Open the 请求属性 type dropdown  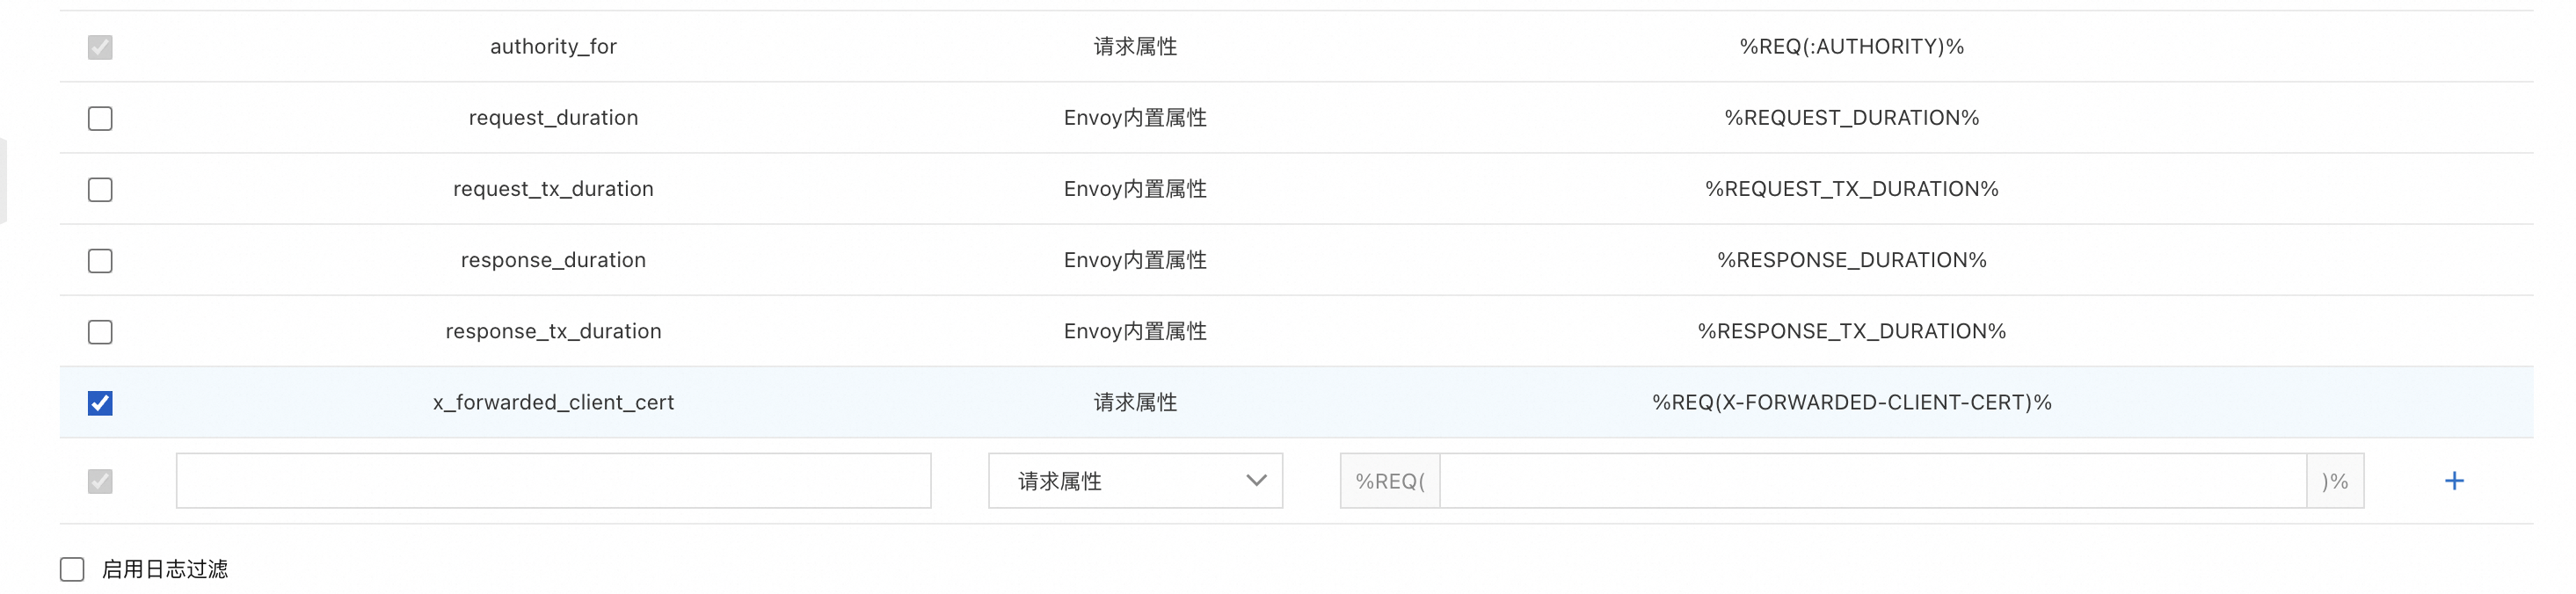[x=1134, y=481]
